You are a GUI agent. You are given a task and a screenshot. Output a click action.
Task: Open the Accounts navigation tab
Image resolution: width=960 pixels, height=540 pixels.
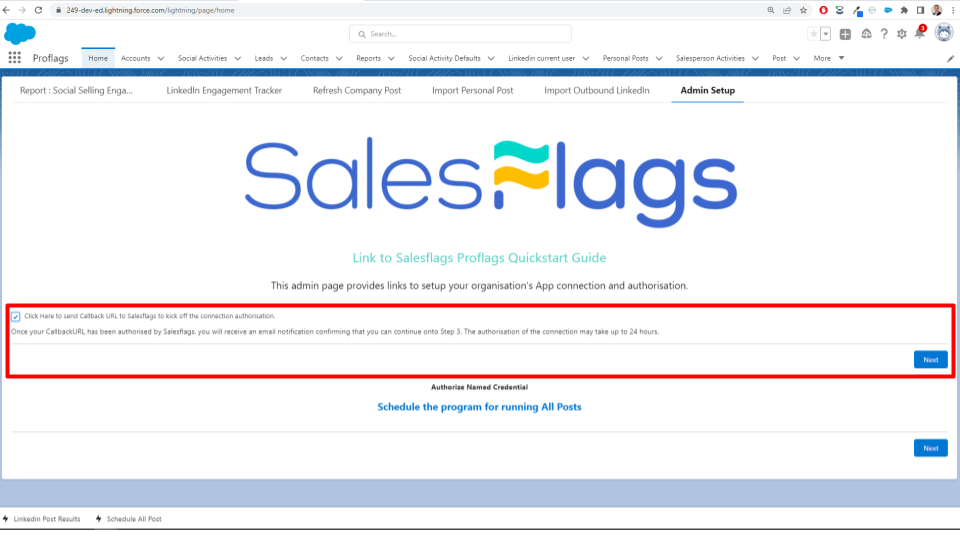coord(135,58)
